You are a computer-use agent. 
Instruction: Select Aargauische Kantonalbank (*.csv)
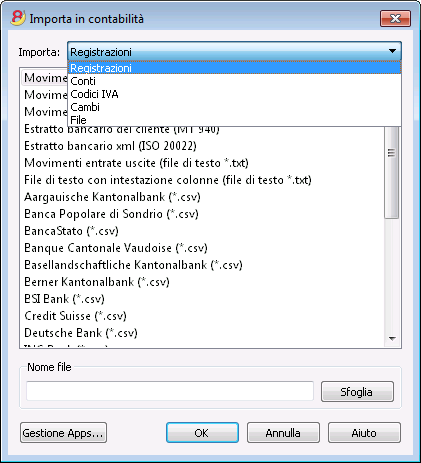tap(112, 197)
